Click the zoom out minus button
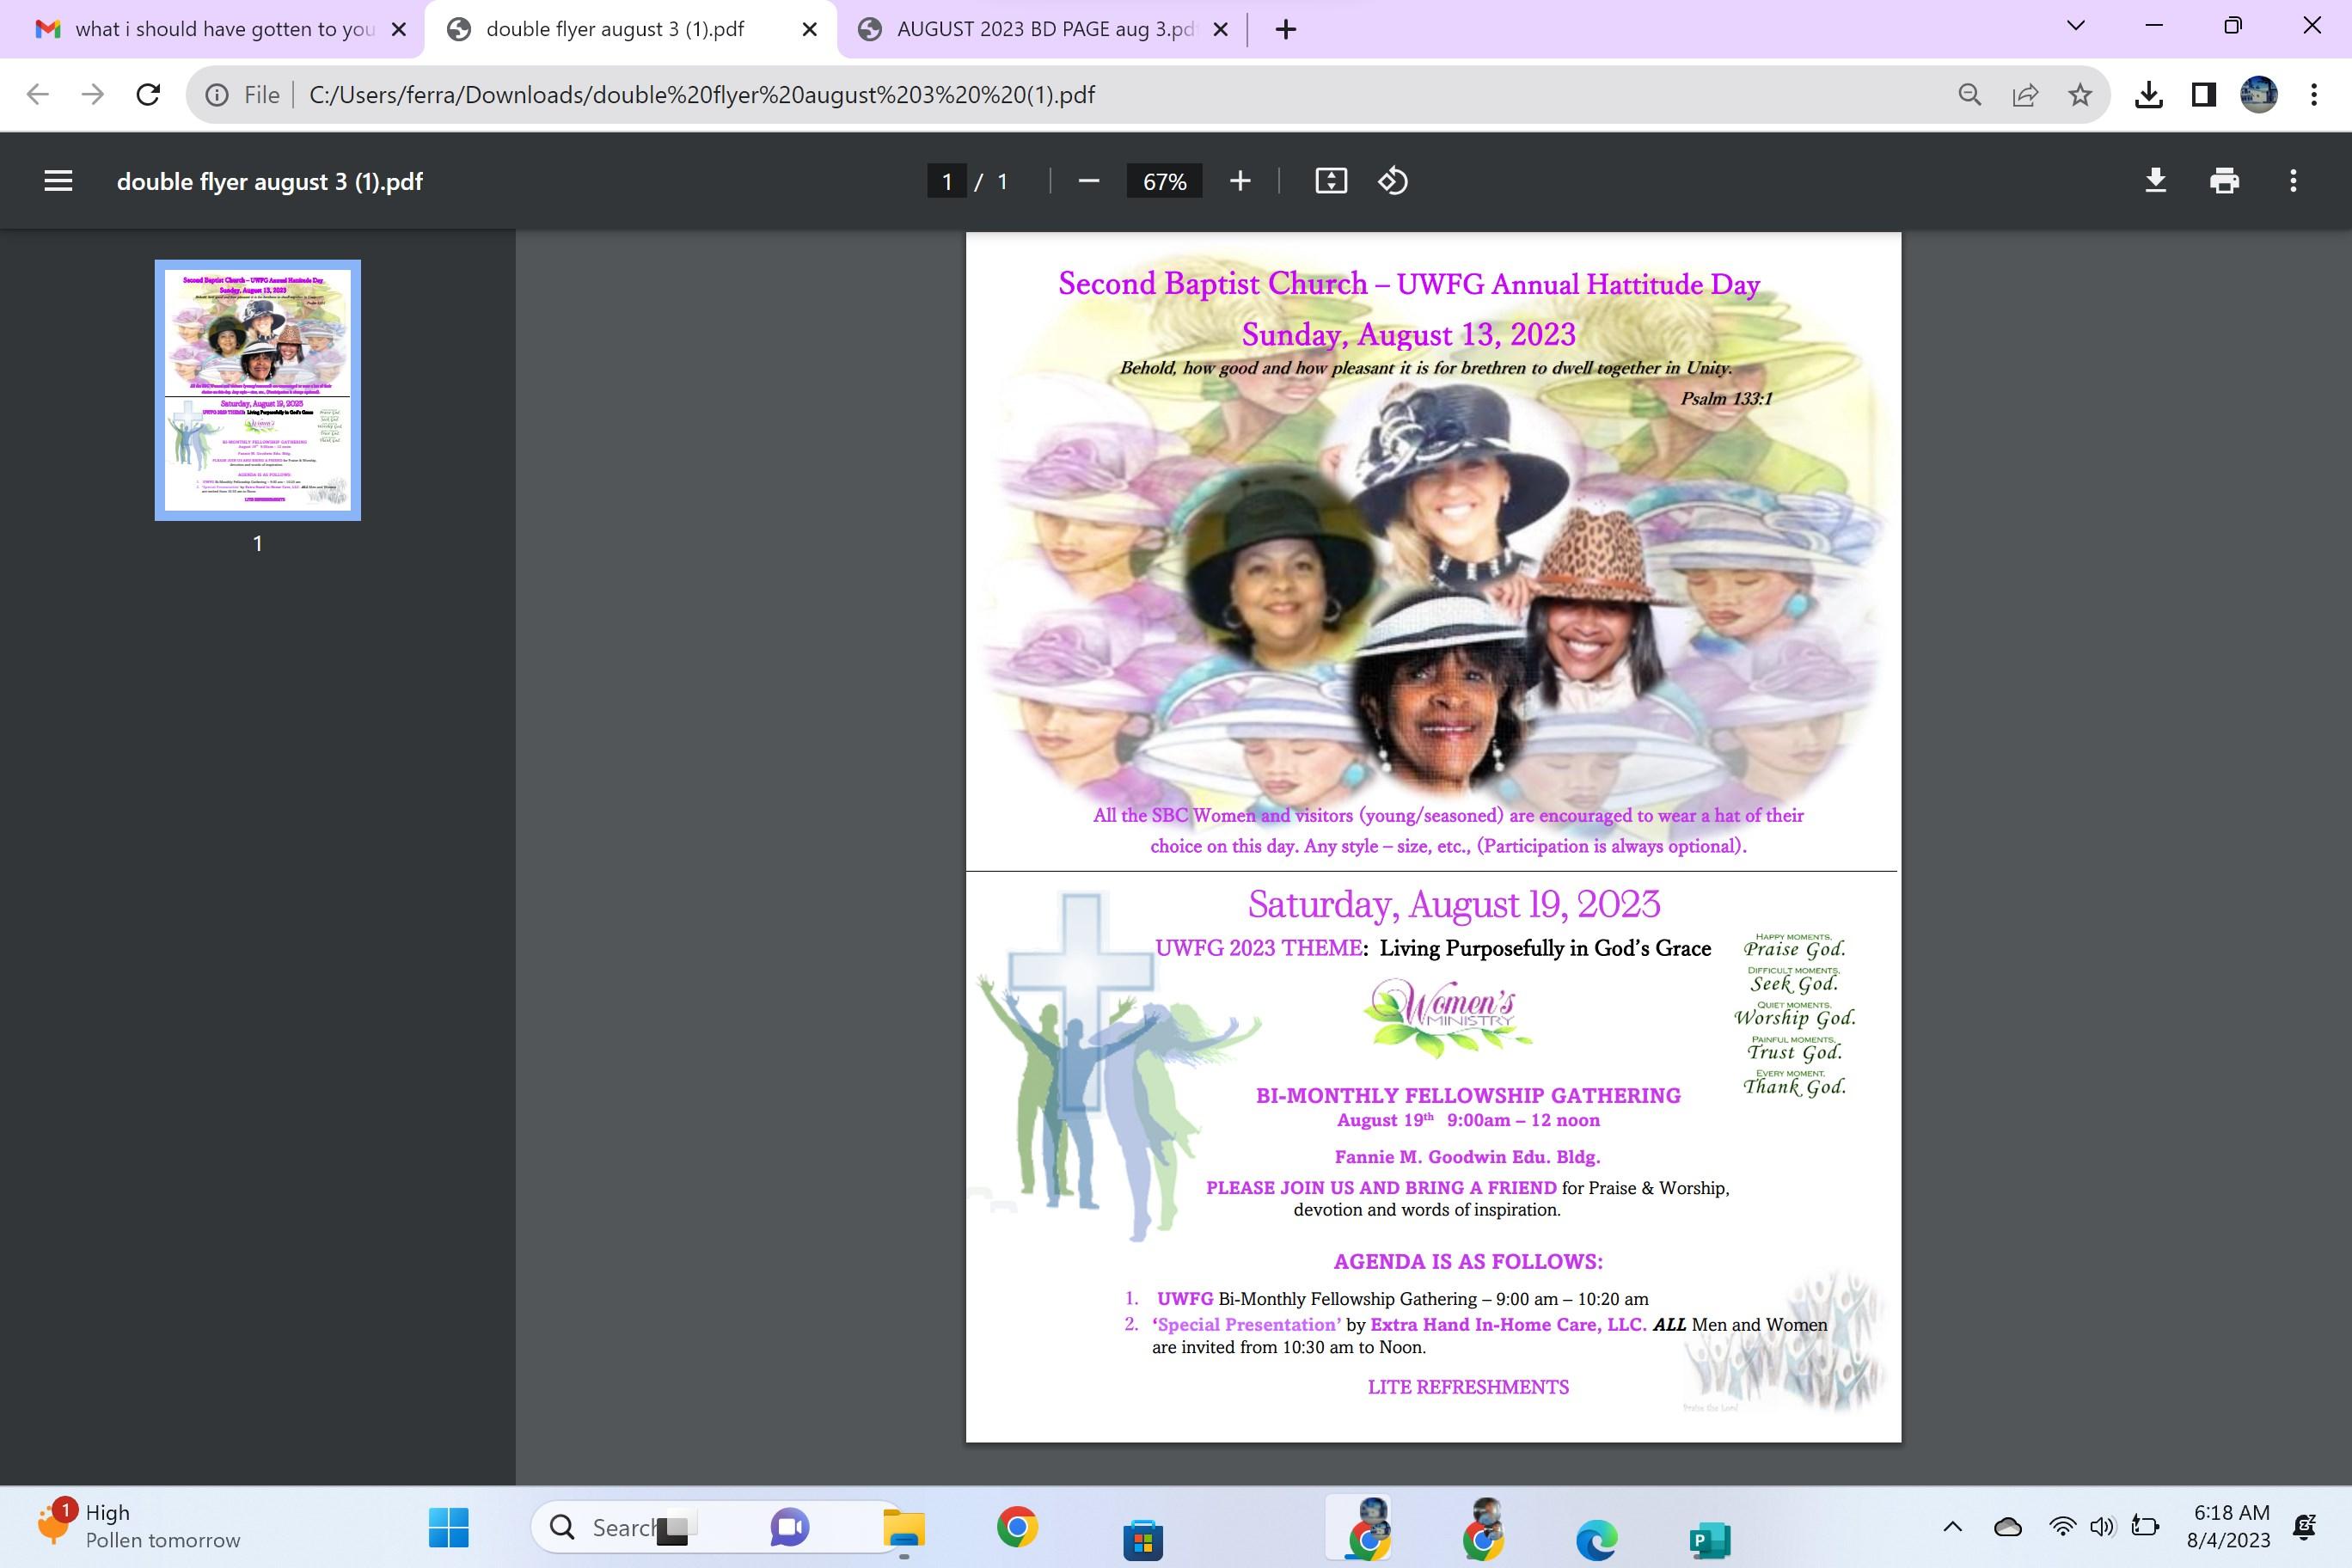The height and width of the screenshot is (1568, 2352). coord(1089,181)
